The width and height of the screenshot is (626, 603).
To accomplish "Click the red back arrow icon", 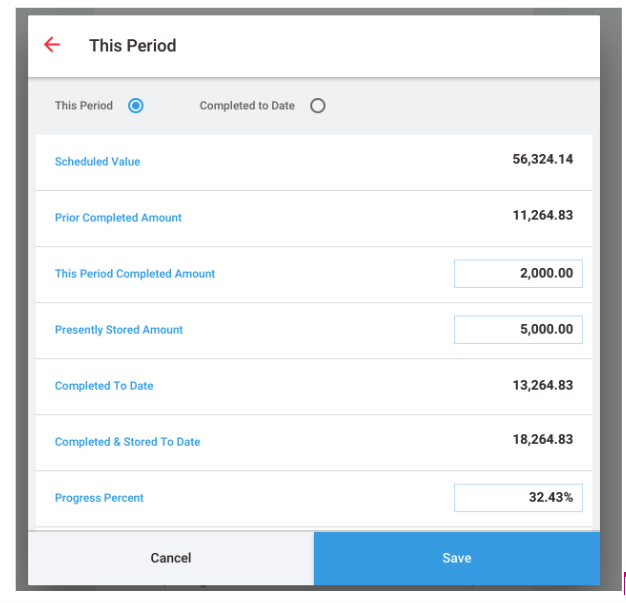I will [52, 45].
